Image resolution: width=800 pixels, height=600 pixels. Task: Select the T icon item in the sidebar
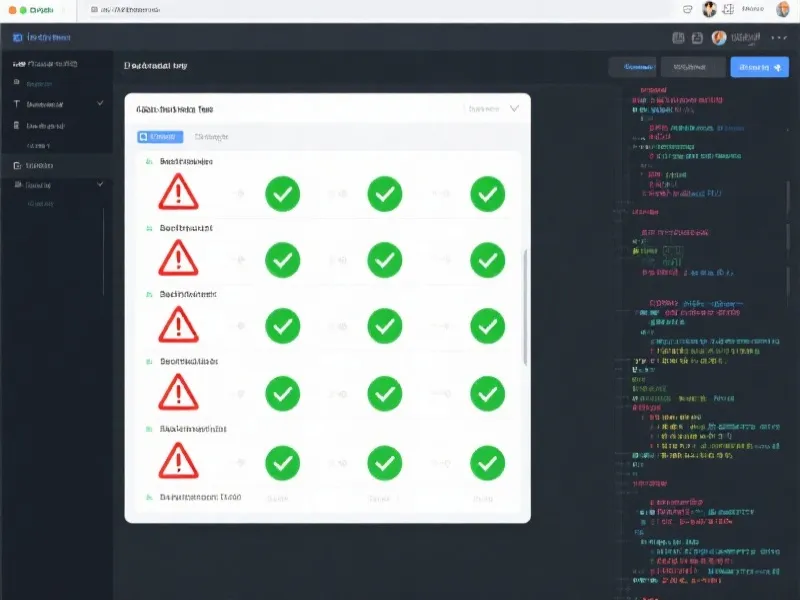click(17, 104)
